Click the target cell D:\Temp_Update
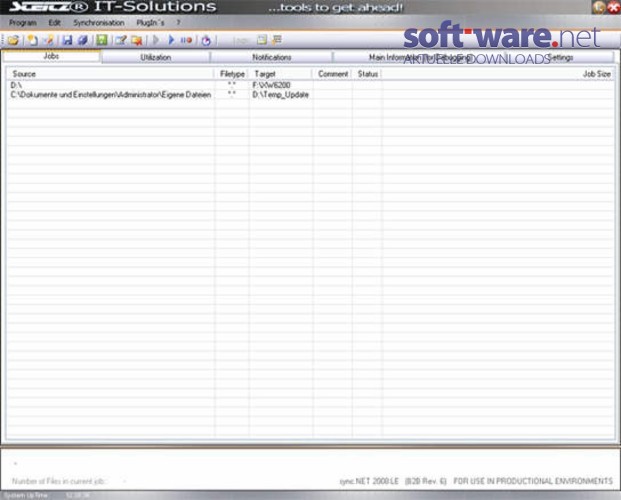The height and width of the screenshot is (500, 621). coord(280,95)
